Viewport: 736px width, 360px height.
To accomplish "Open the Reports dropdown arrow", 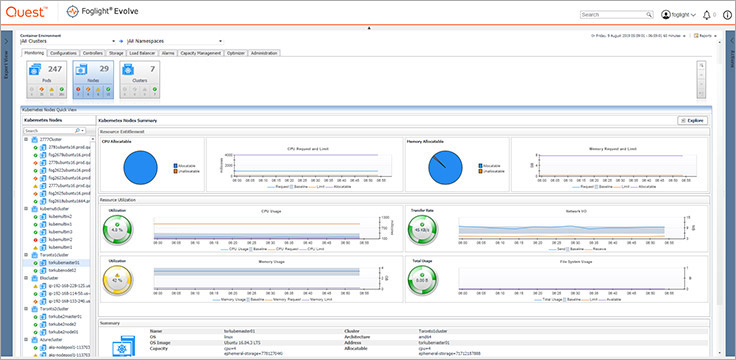I will (x=715, y=36).
